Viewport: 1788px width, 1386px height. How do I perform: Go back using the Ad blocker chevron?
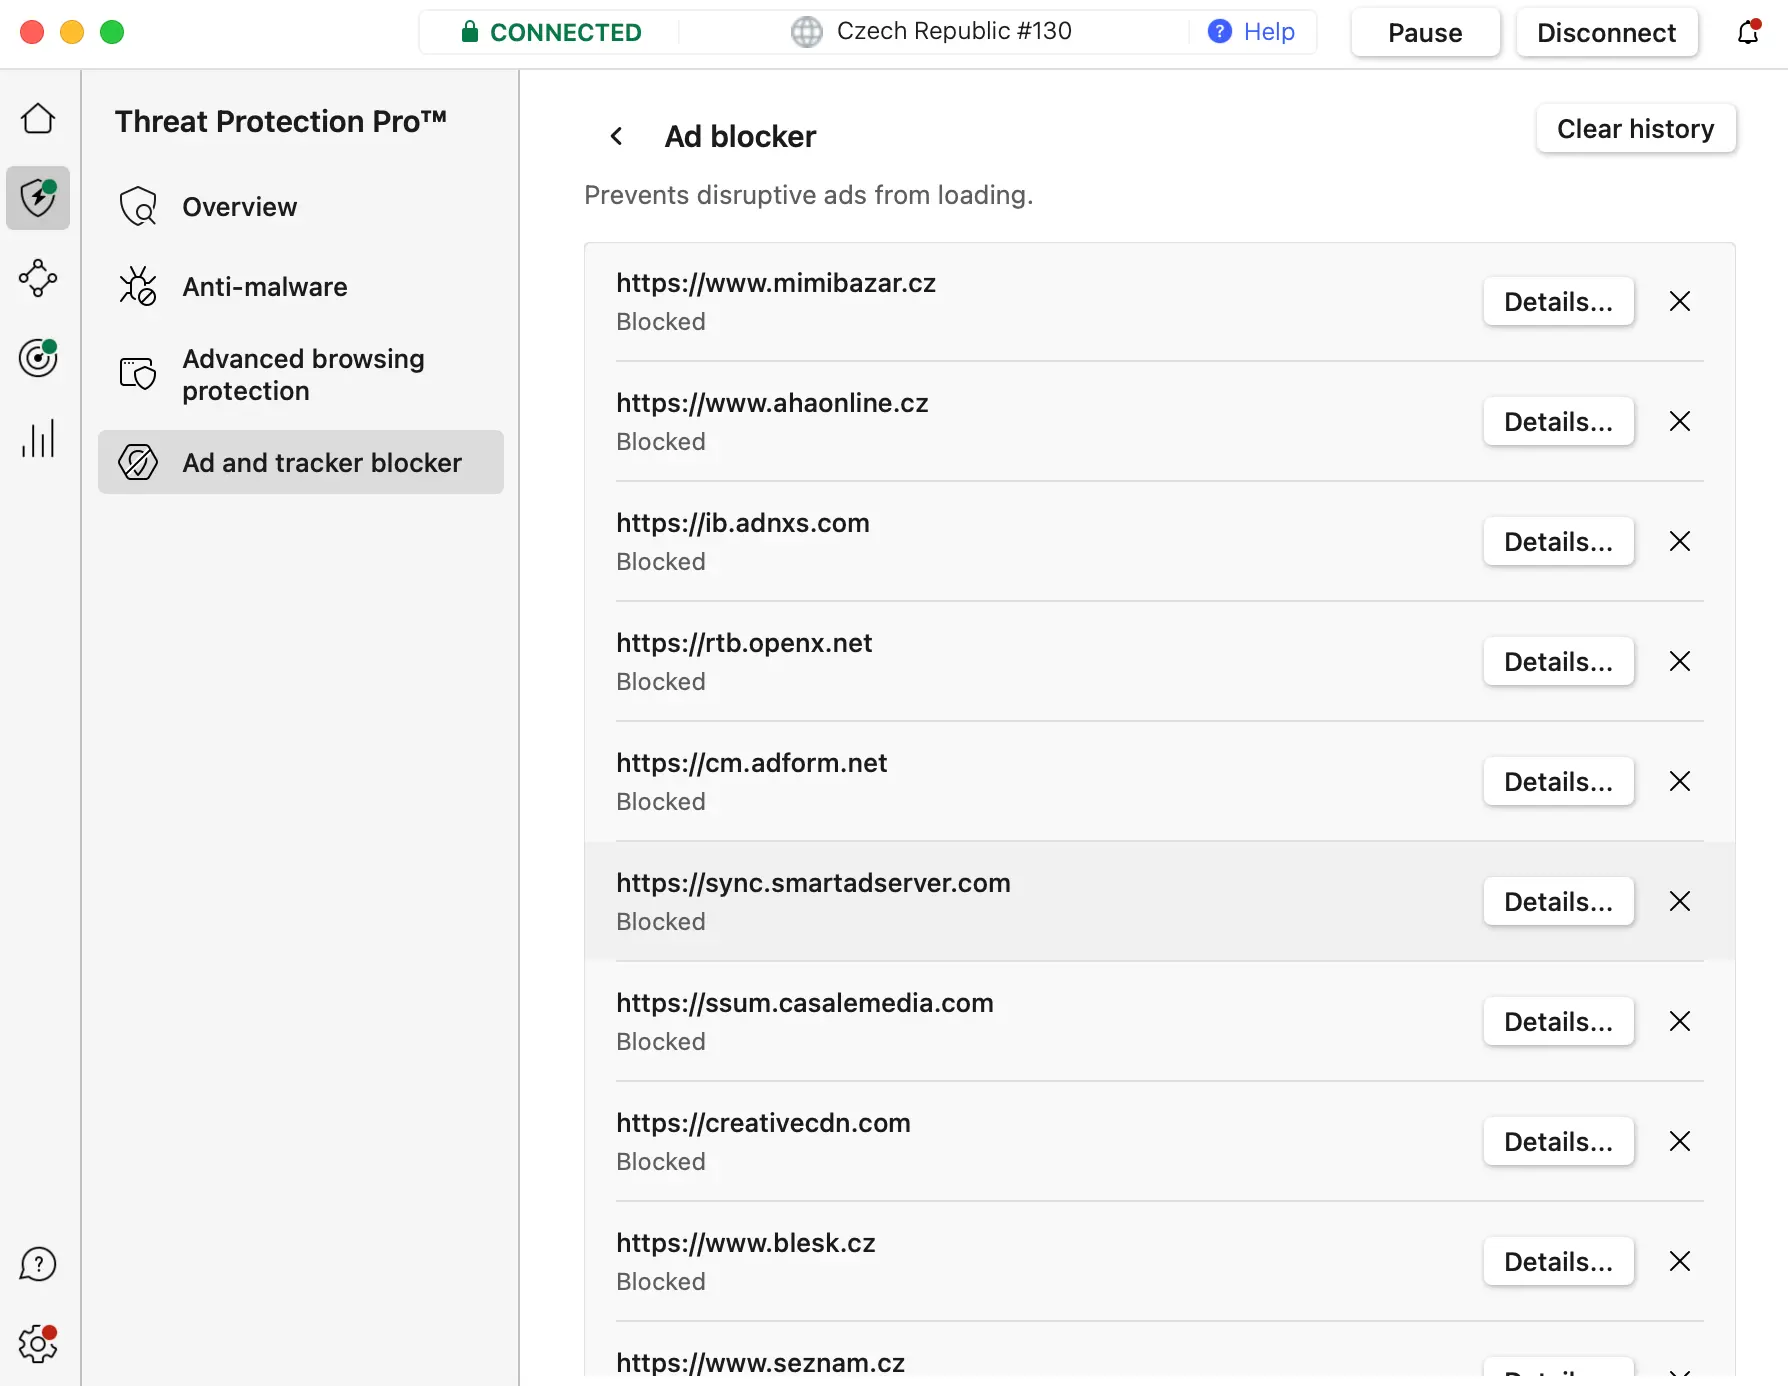(617, 136)
